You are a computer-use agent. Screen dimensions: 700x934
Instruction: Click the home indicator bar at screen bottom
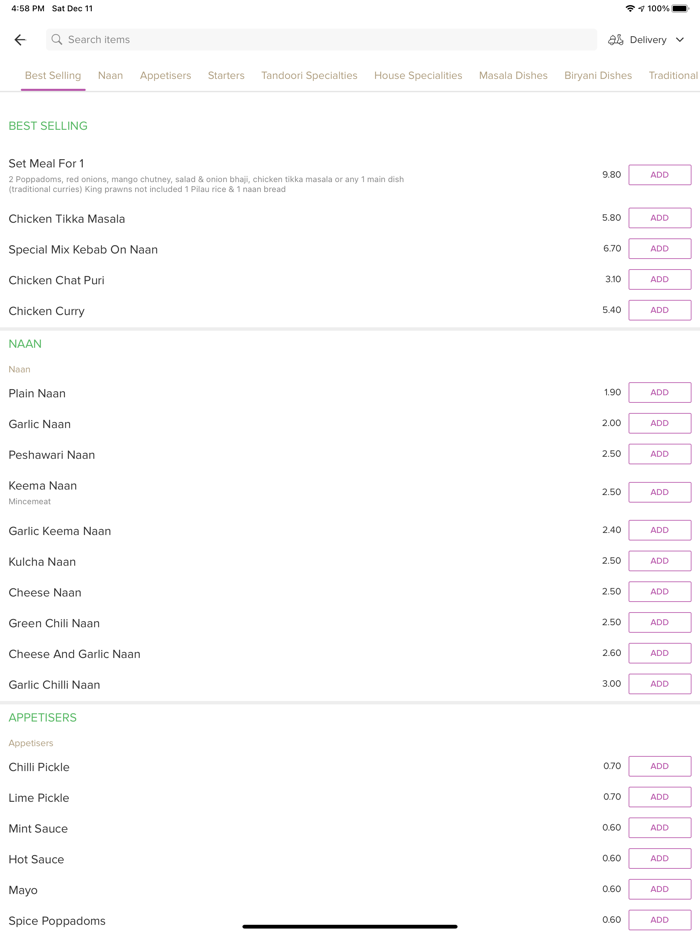350,925
